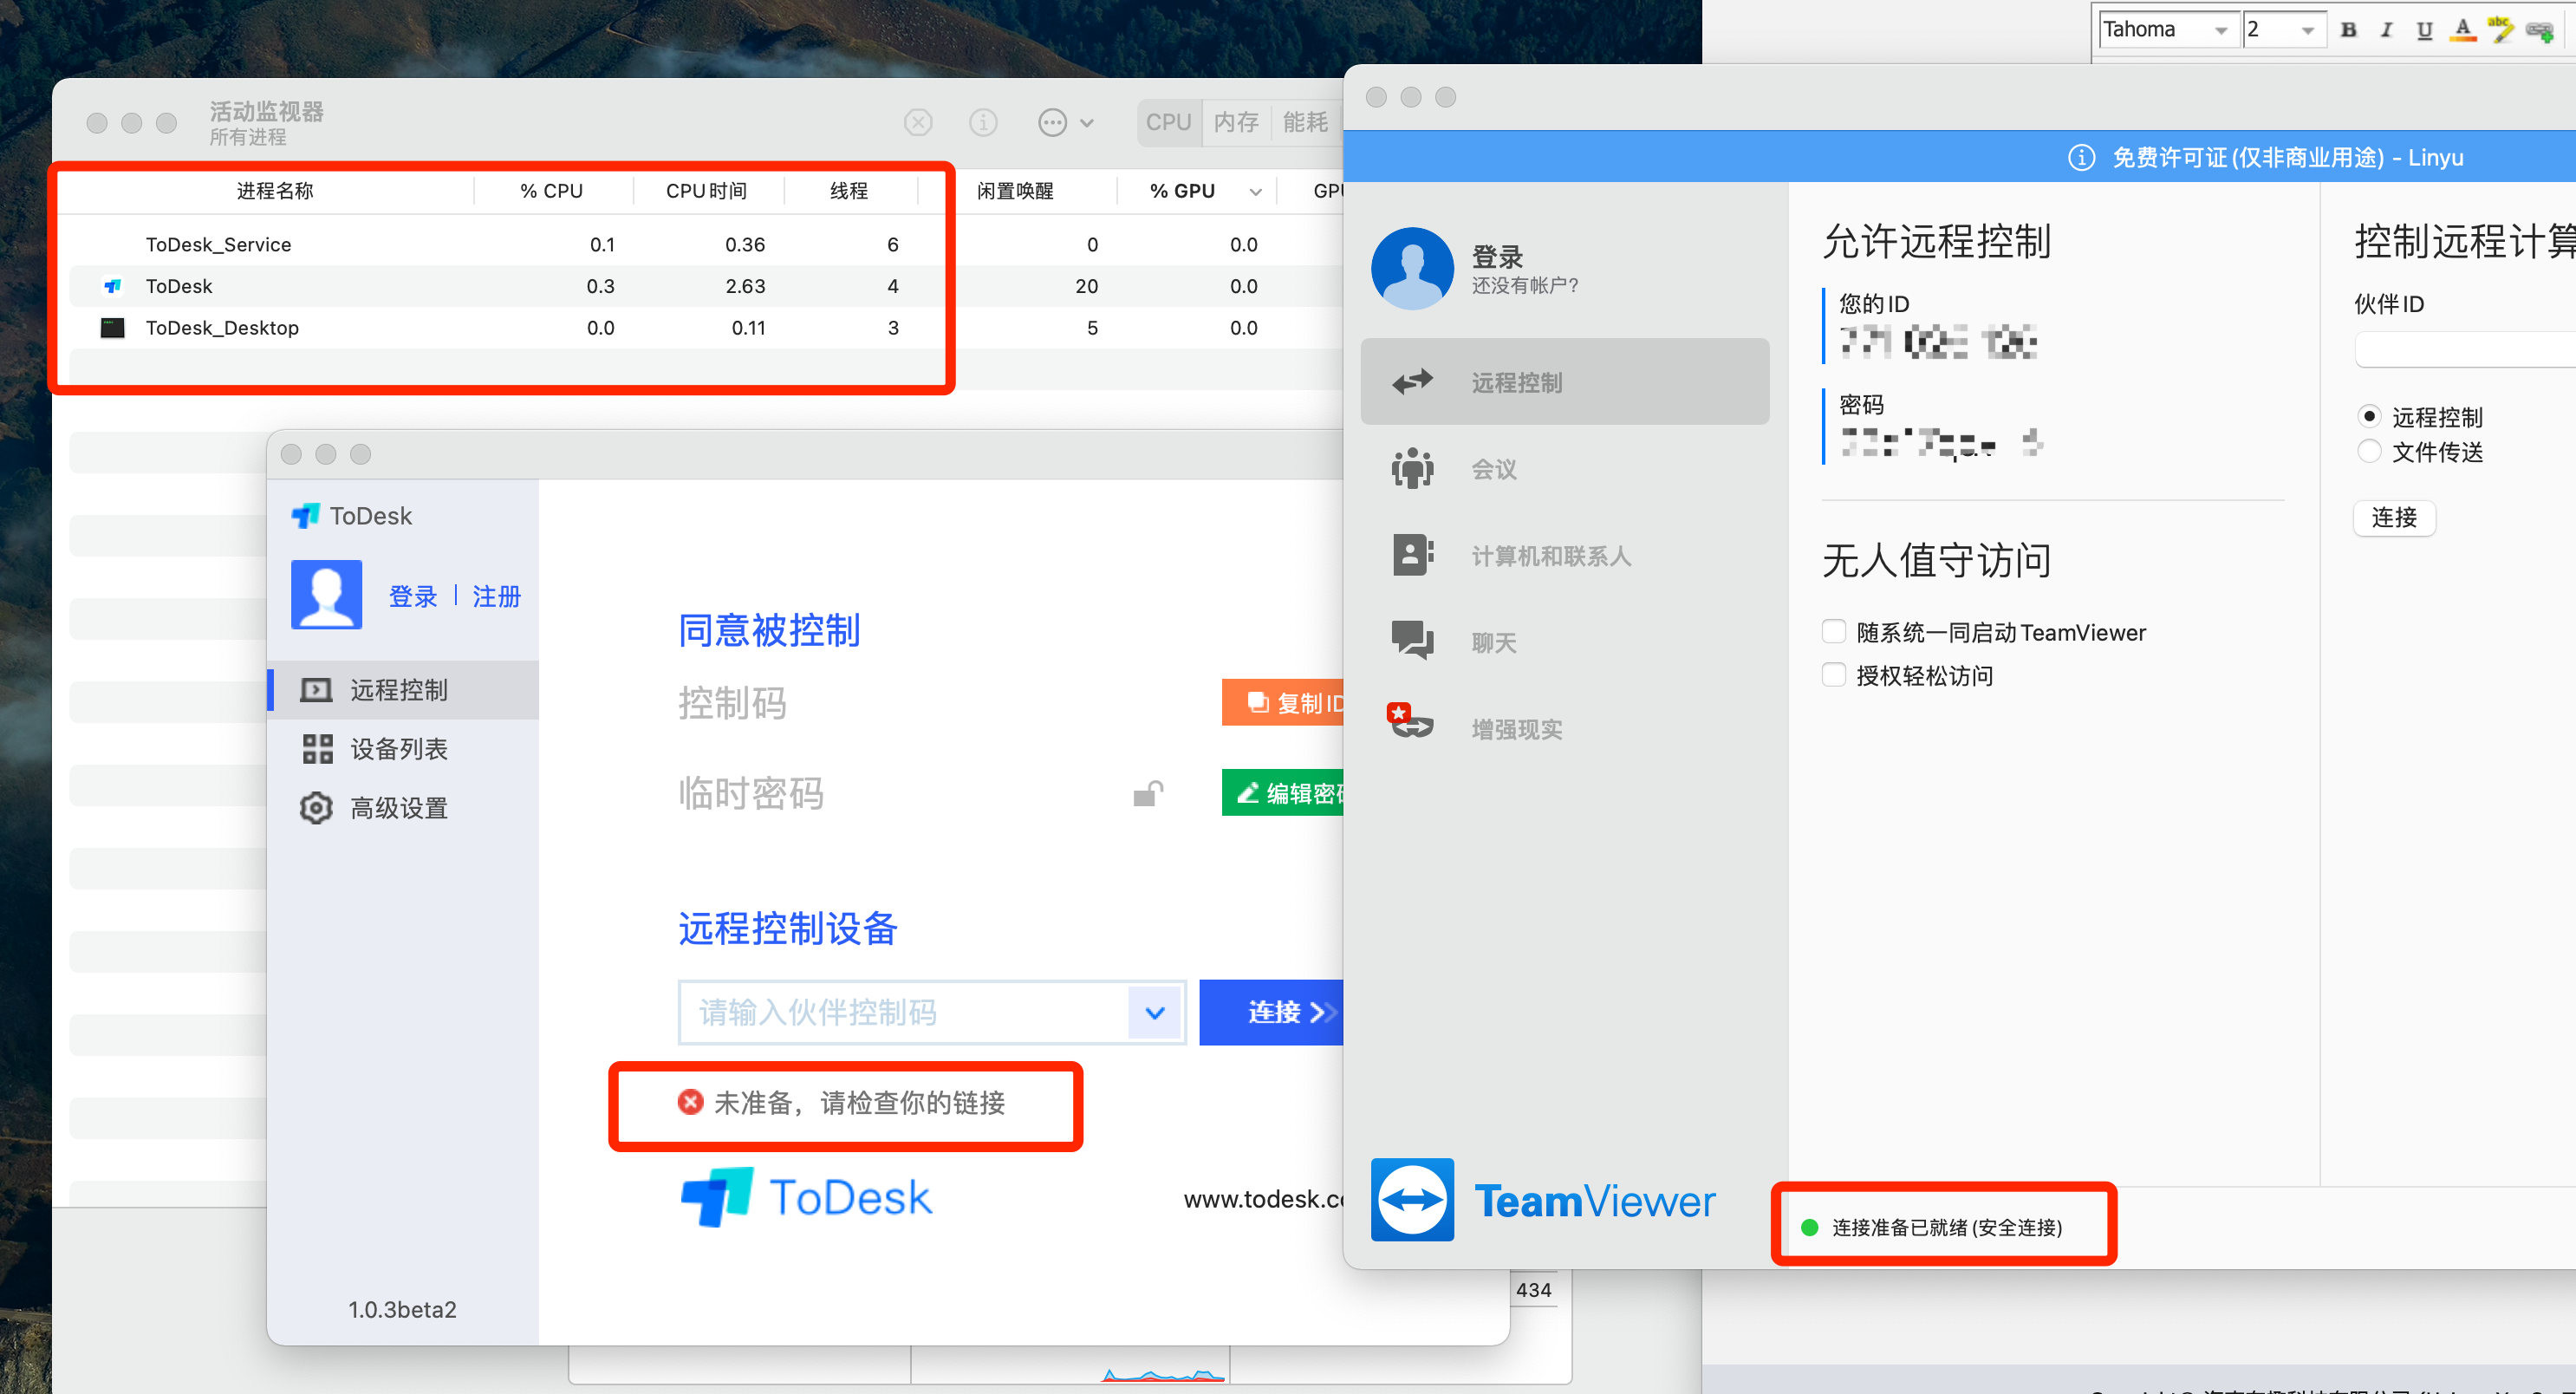Apply the yellow text highlighter tool
The image size is (2576, 1394).
coord(2500,30)
